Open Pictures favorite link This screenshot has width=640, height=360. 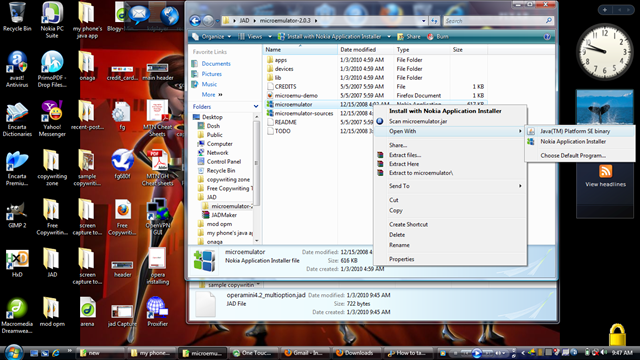(211, 74)
